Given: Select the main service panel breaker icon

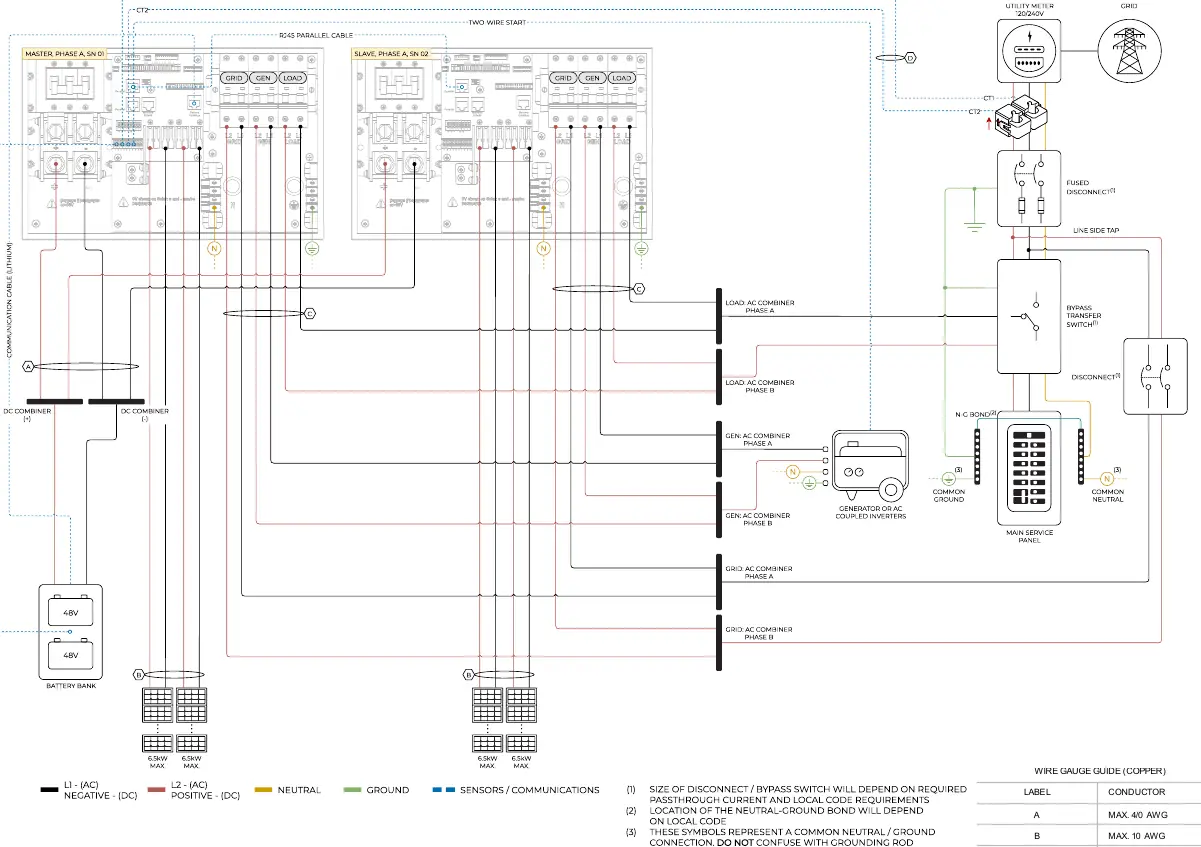Looking at the screenshot, I should click(x=1029, y=469).
